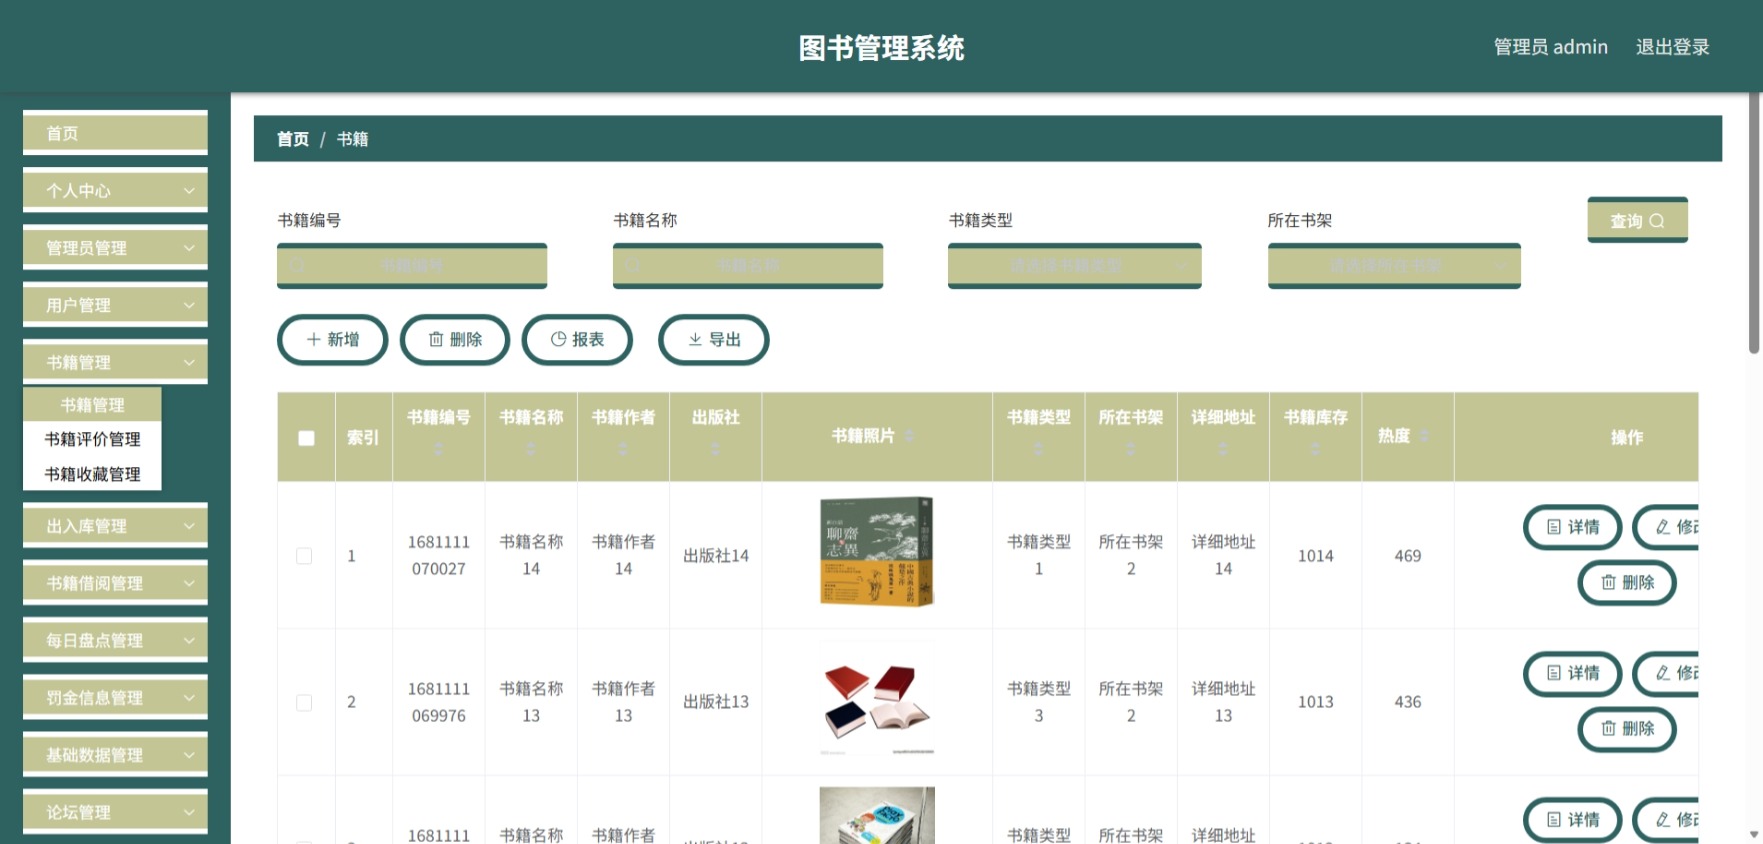Sort by 书籍编号 column sort arrows

[438, 450]
